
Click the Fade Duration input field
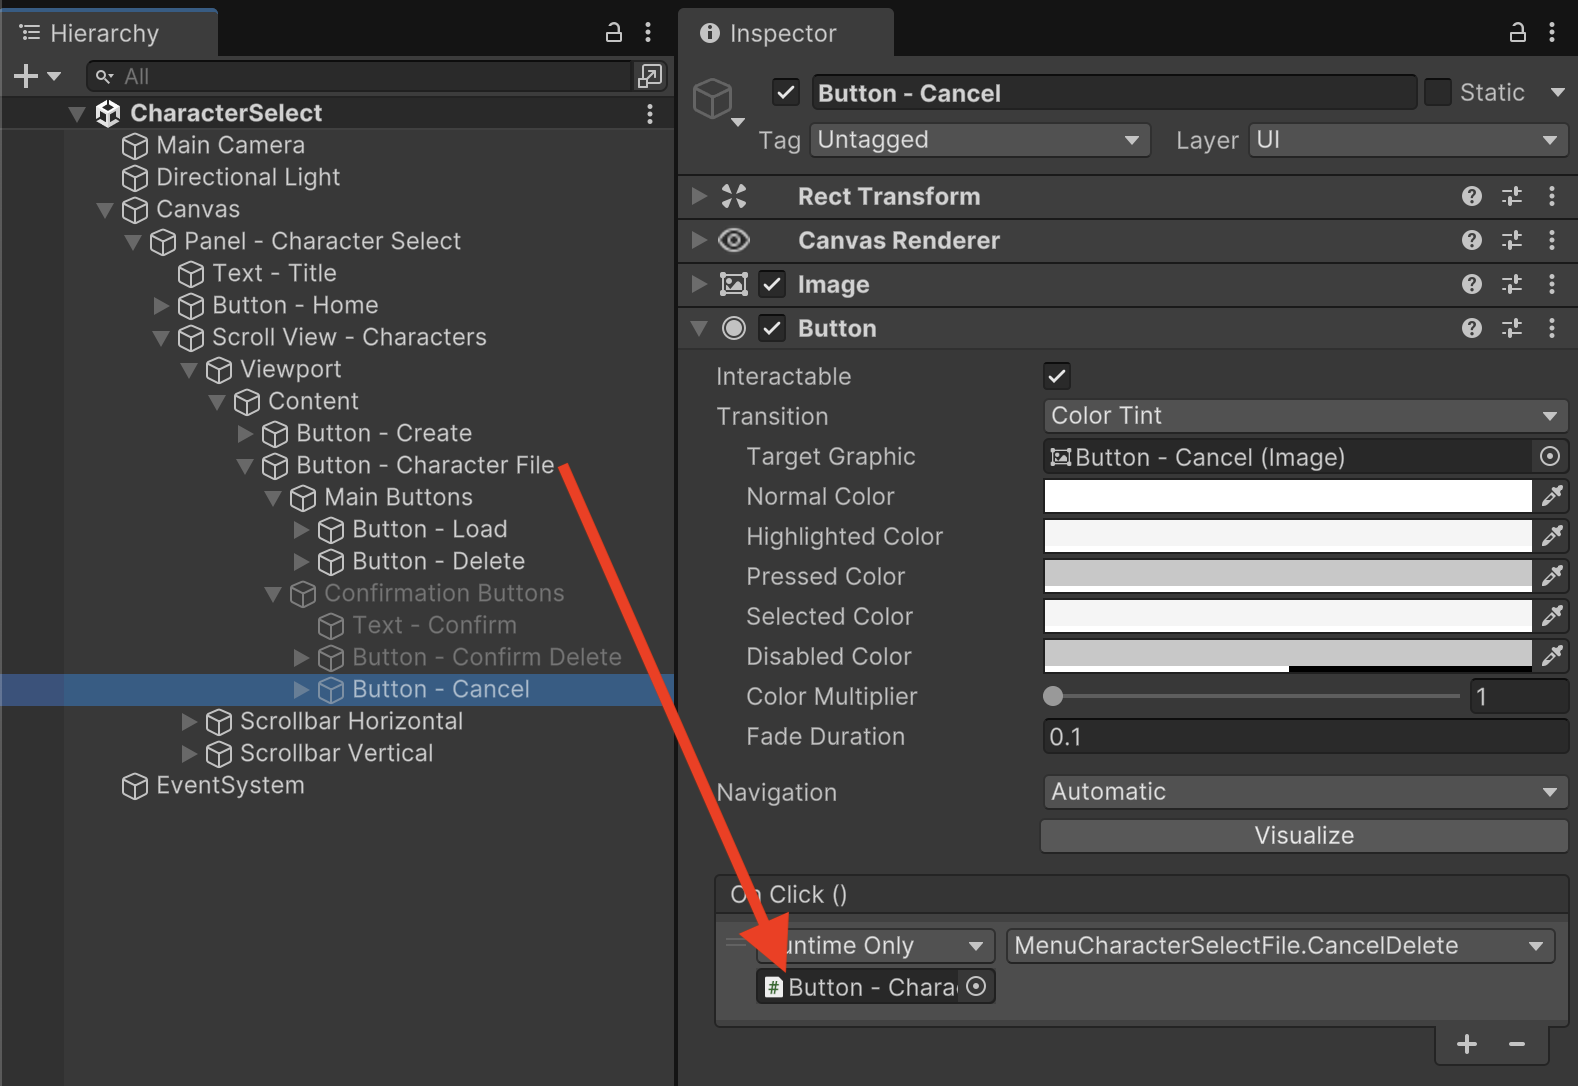[1304, 737]
